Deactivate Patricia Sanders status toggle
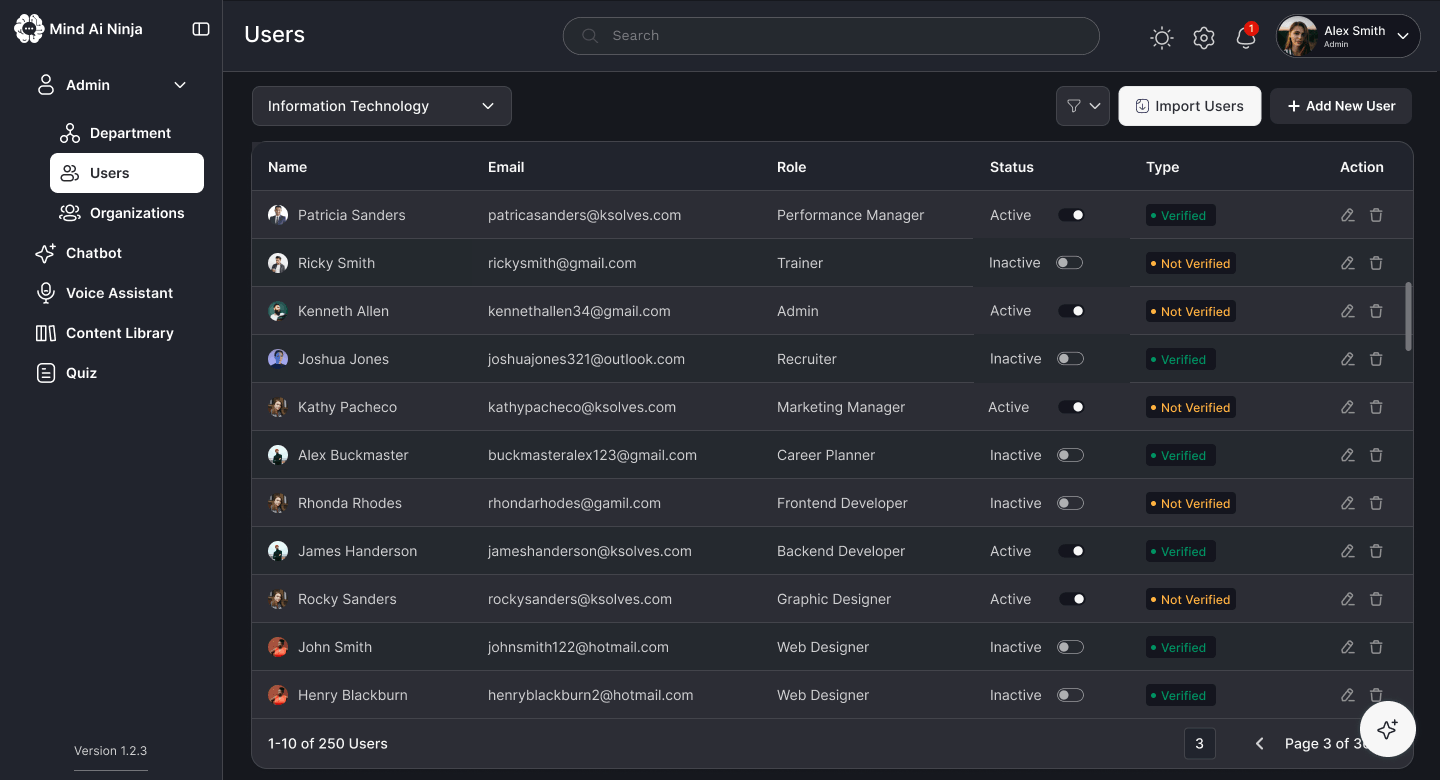The height and width of the screenshot is (780, 1440). coord(1071,215)
